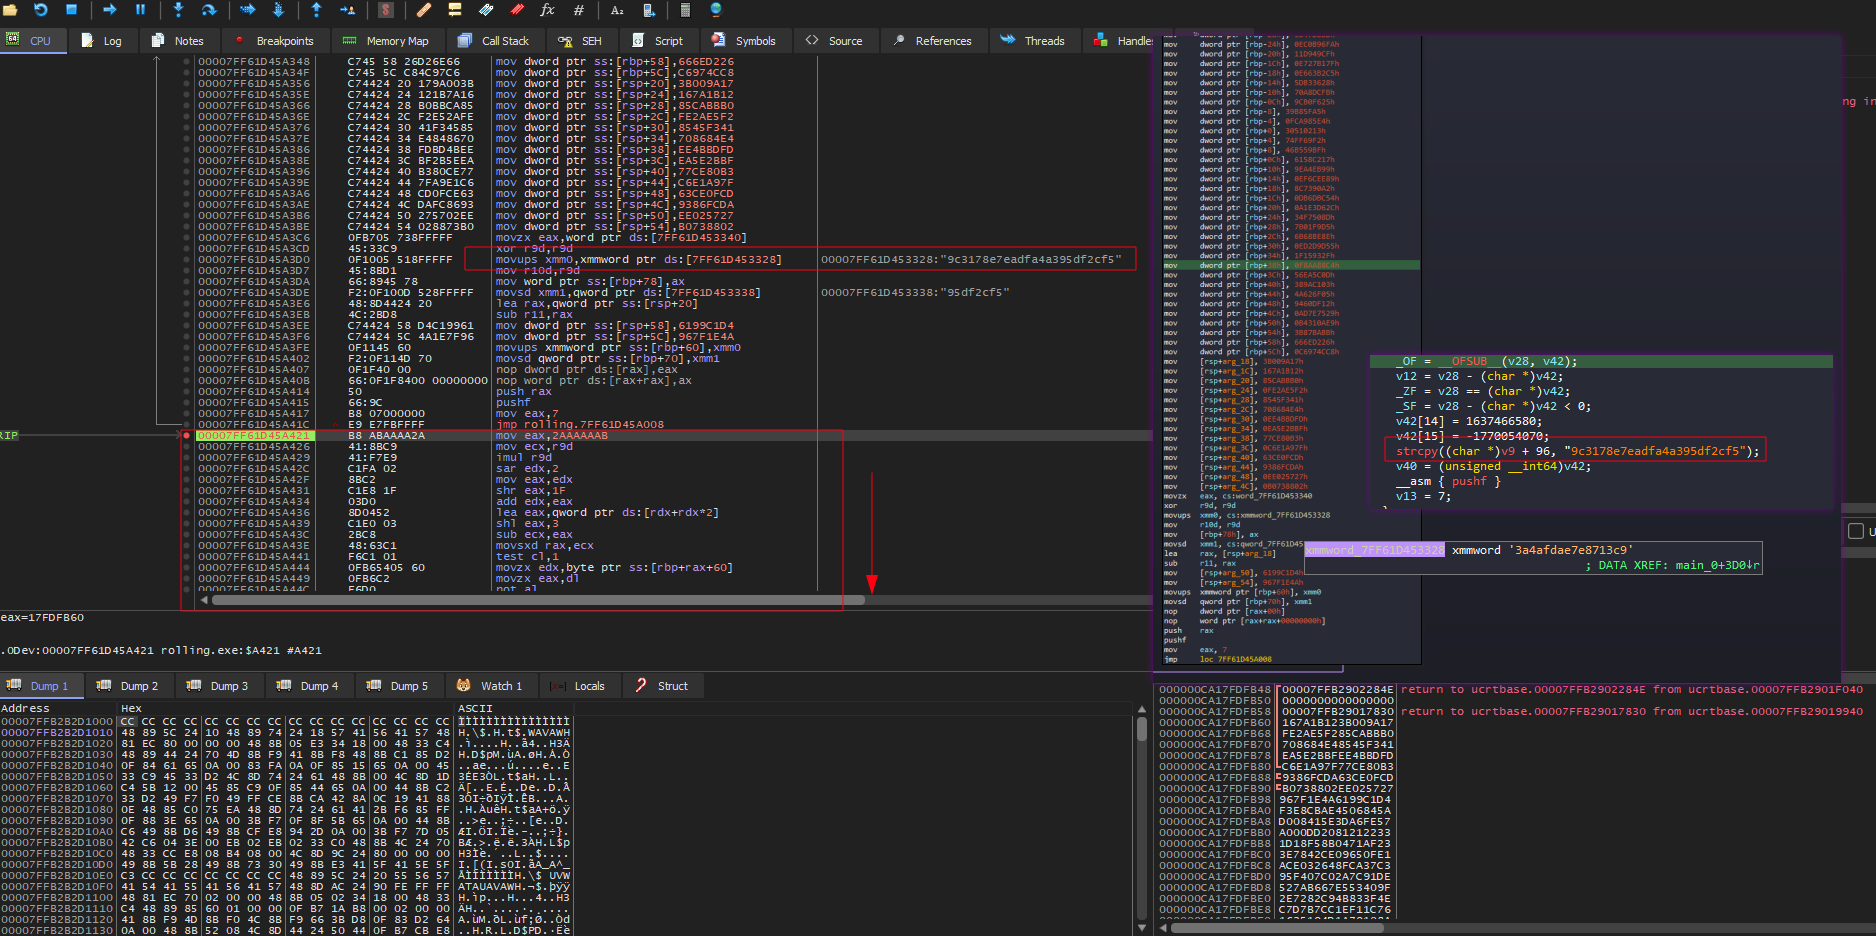Click the Step Into icon
This screenshot has width=1876, height=936.
[178, 10]
